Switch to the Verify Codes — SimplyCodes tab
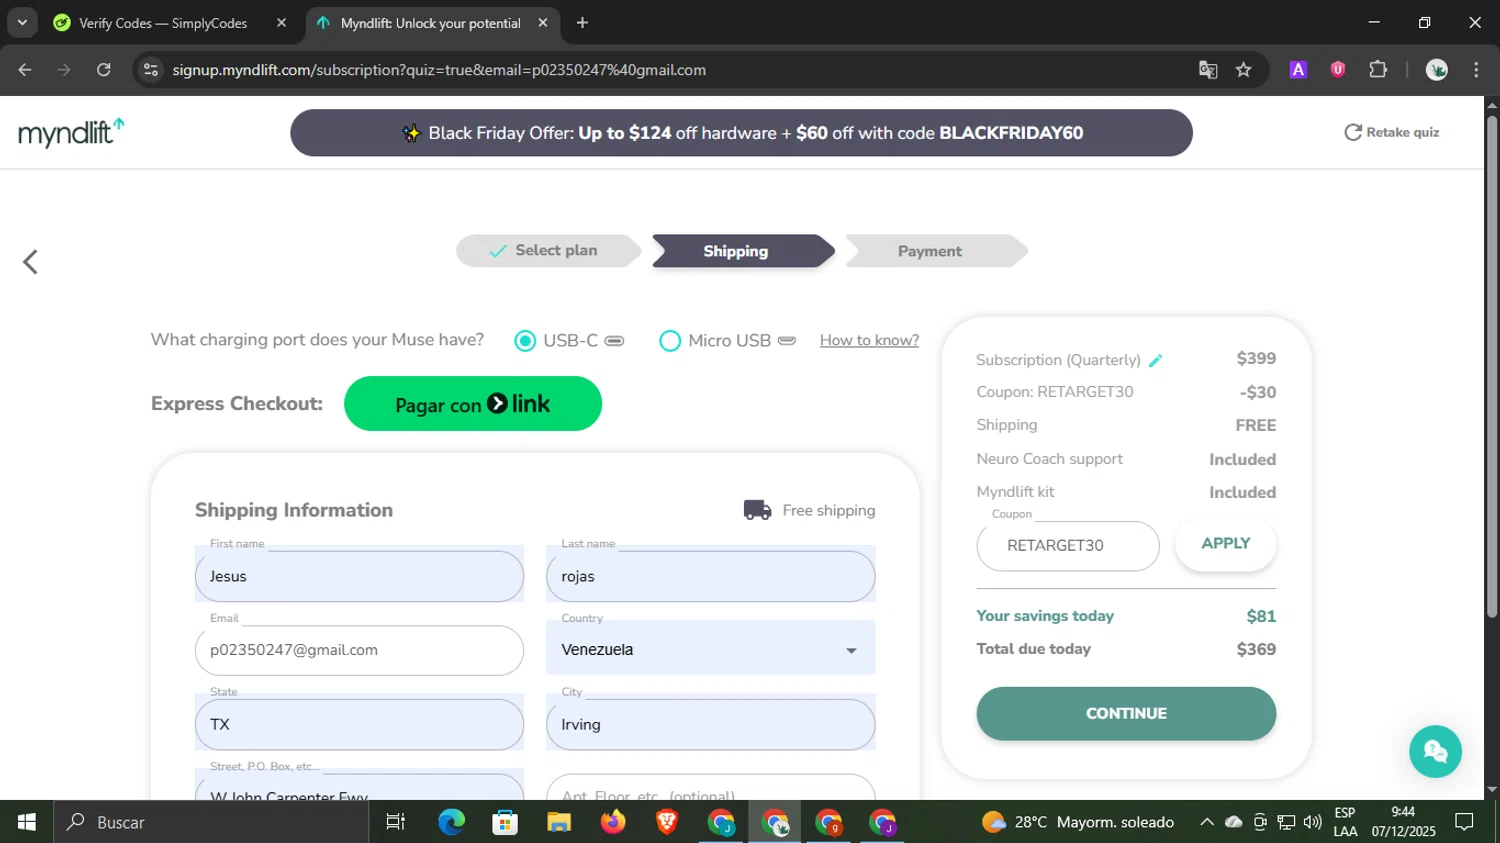The height and width of the screenshot is (843, 1500). coord(163,23)
